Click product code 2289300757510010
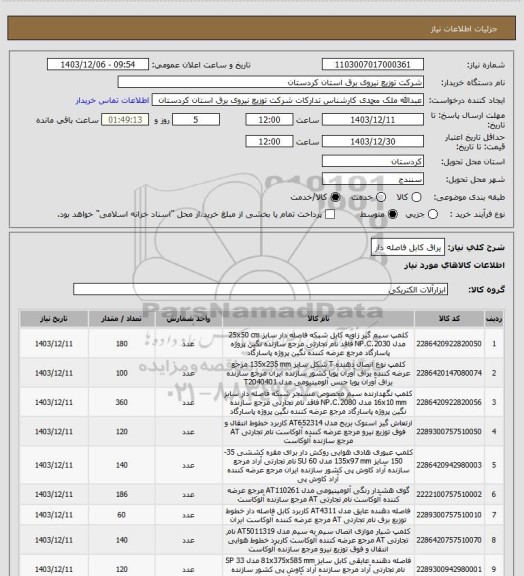 449,515
